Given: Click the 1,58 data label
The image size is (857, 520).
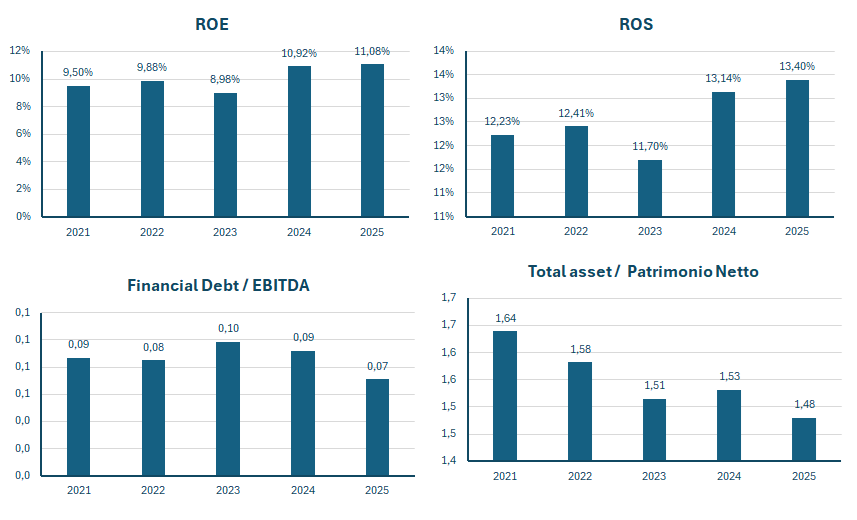Looking at the screenshot, I should click(580, 349).
